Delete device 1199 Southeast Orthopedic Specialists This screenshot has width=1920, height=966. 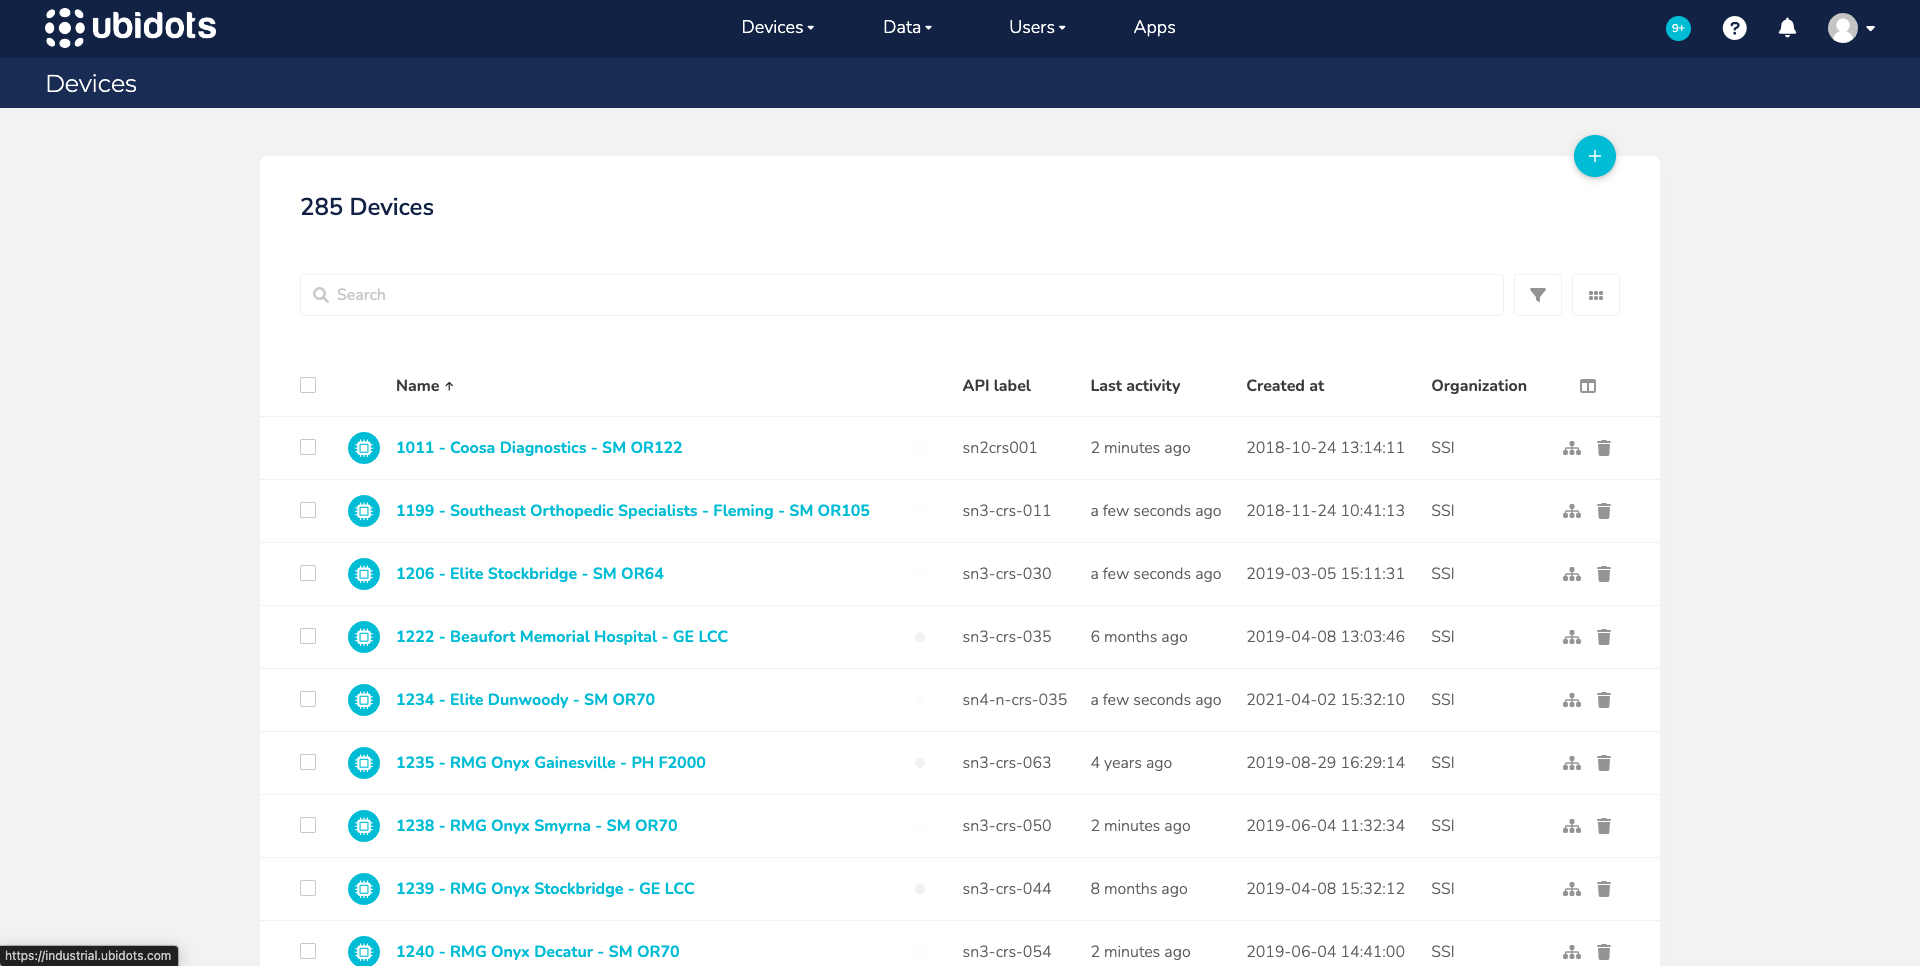pos(1604,511)
